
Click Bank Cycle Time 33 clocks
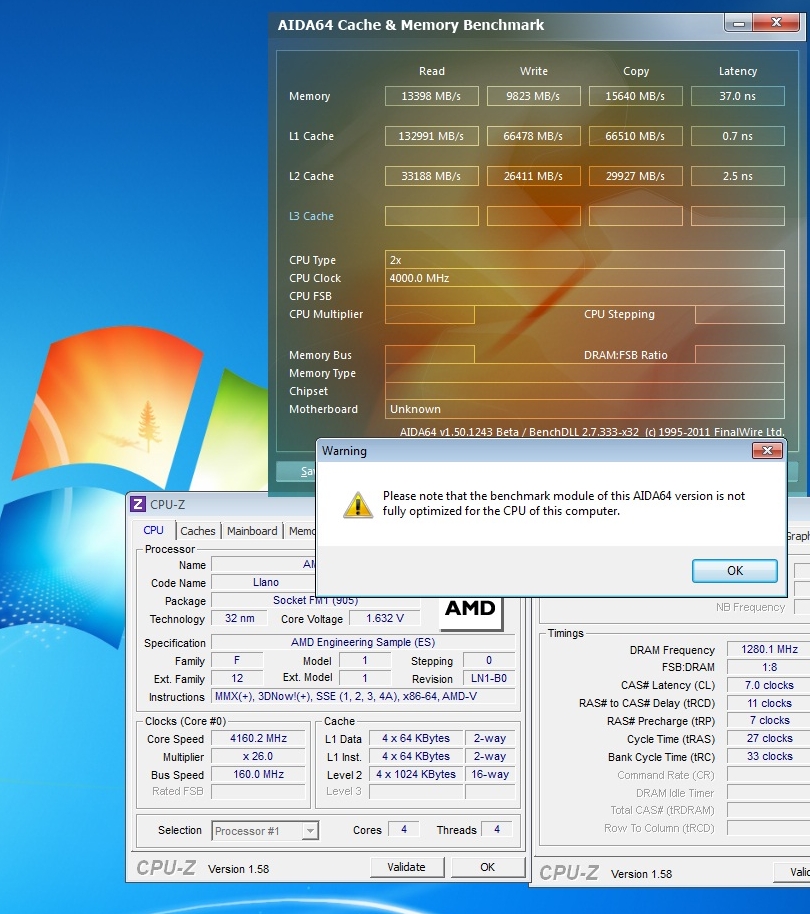769,757
